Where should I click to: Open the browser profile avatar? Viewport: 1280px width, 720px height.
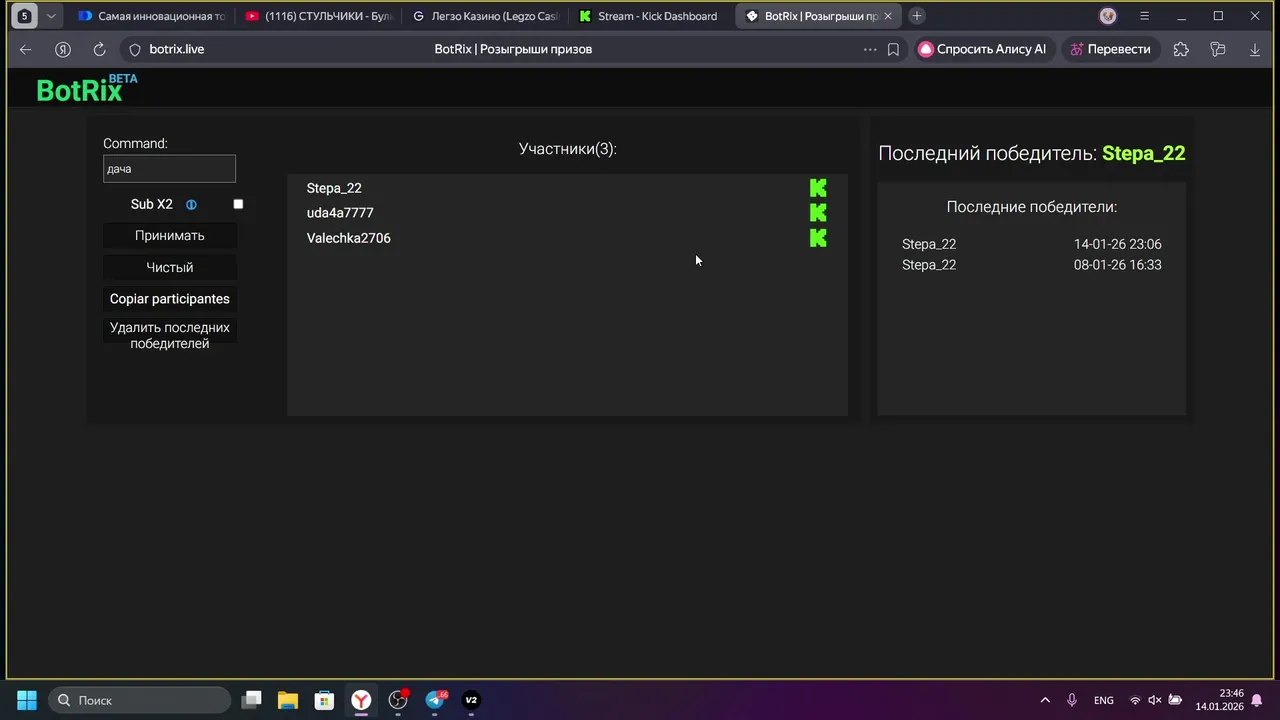(x=1107, y=16)
